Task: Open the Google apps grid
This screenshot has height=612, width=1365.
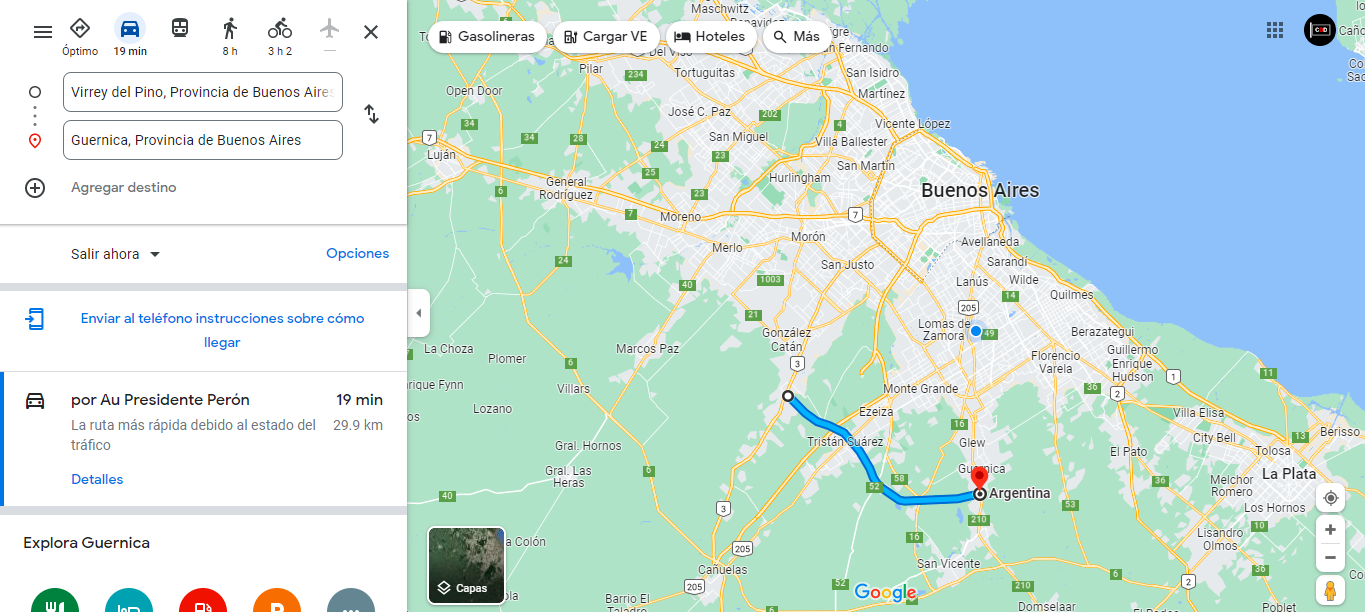Action: [1275, 30]
